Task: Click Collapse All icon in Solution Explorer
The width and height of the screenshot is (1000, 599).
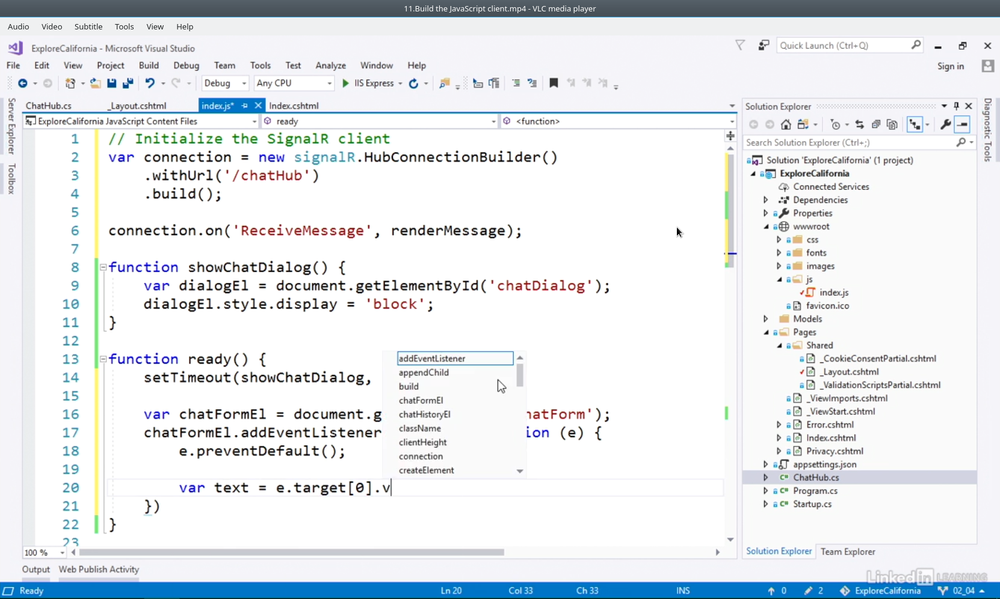Action: 875,125
